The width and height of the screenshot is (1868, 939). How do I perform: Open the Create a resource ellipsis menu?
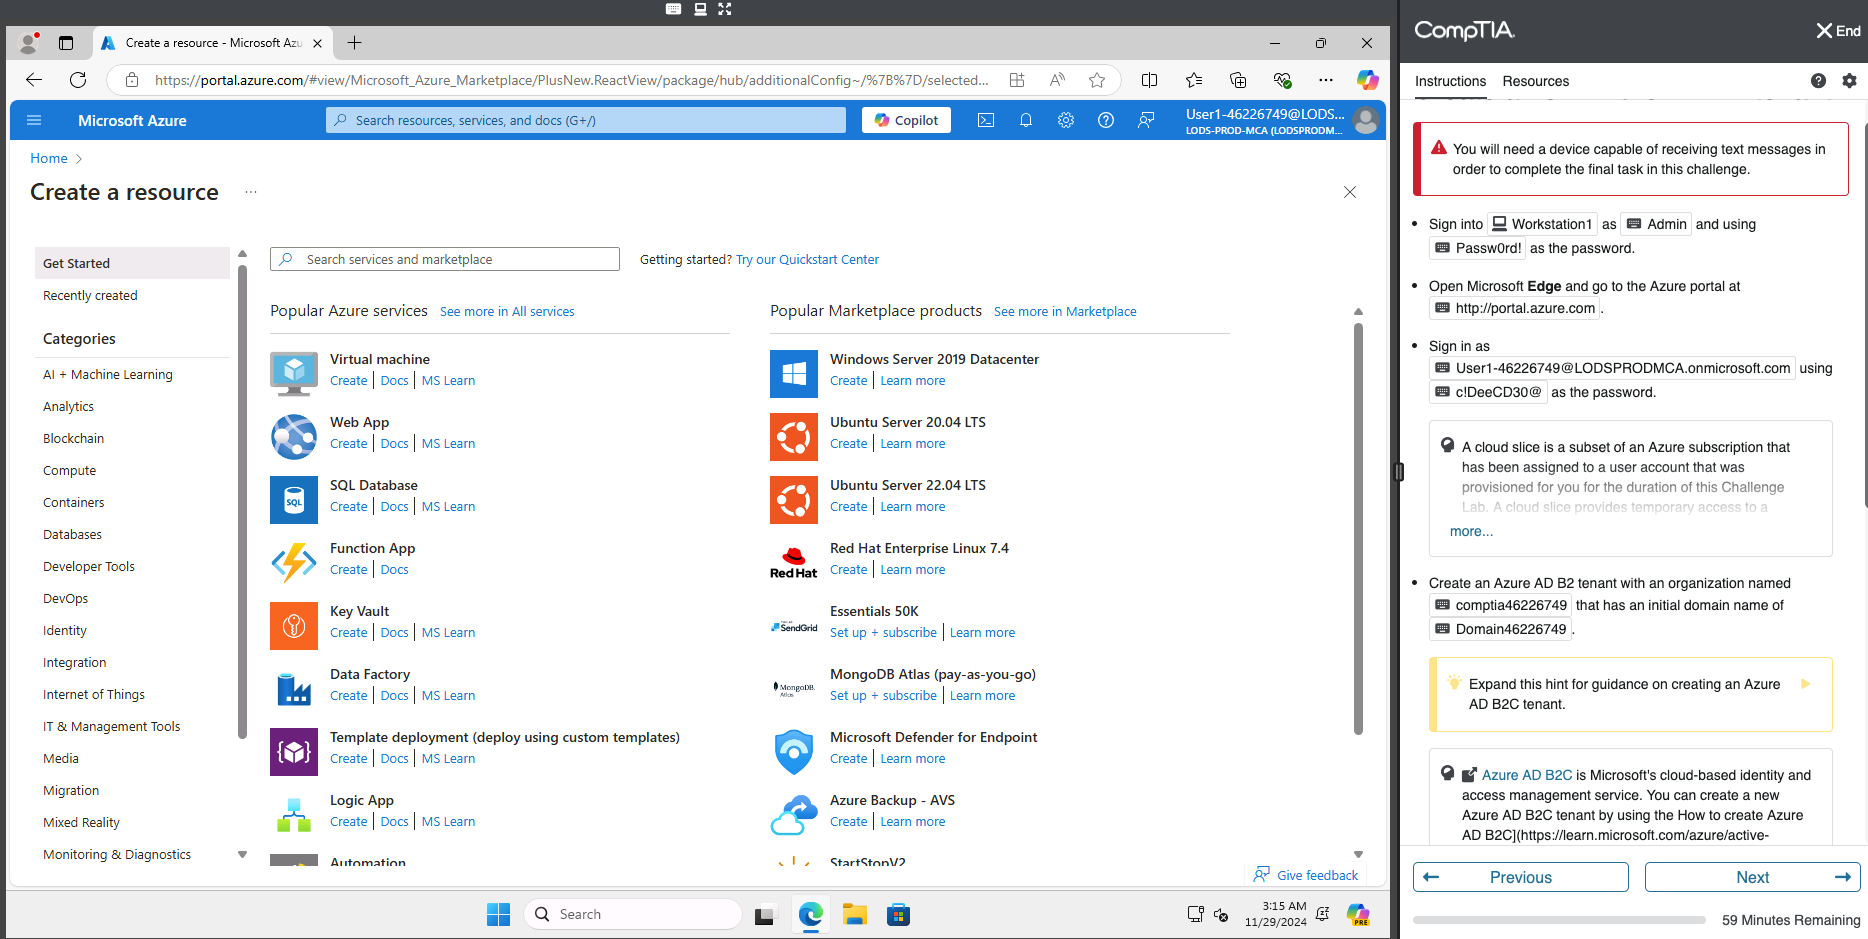coord(251,192)
